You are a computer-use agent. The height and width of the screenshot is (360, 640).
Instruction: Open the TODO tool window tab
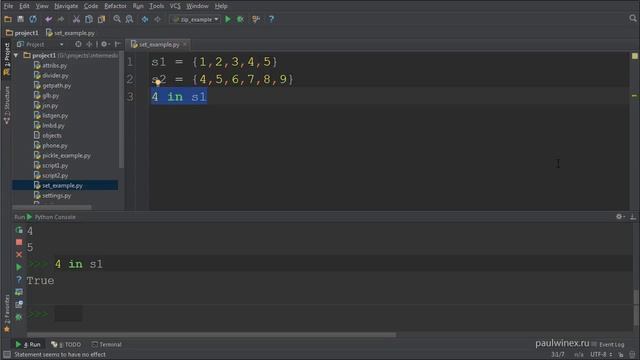click(x=66, y=344)
